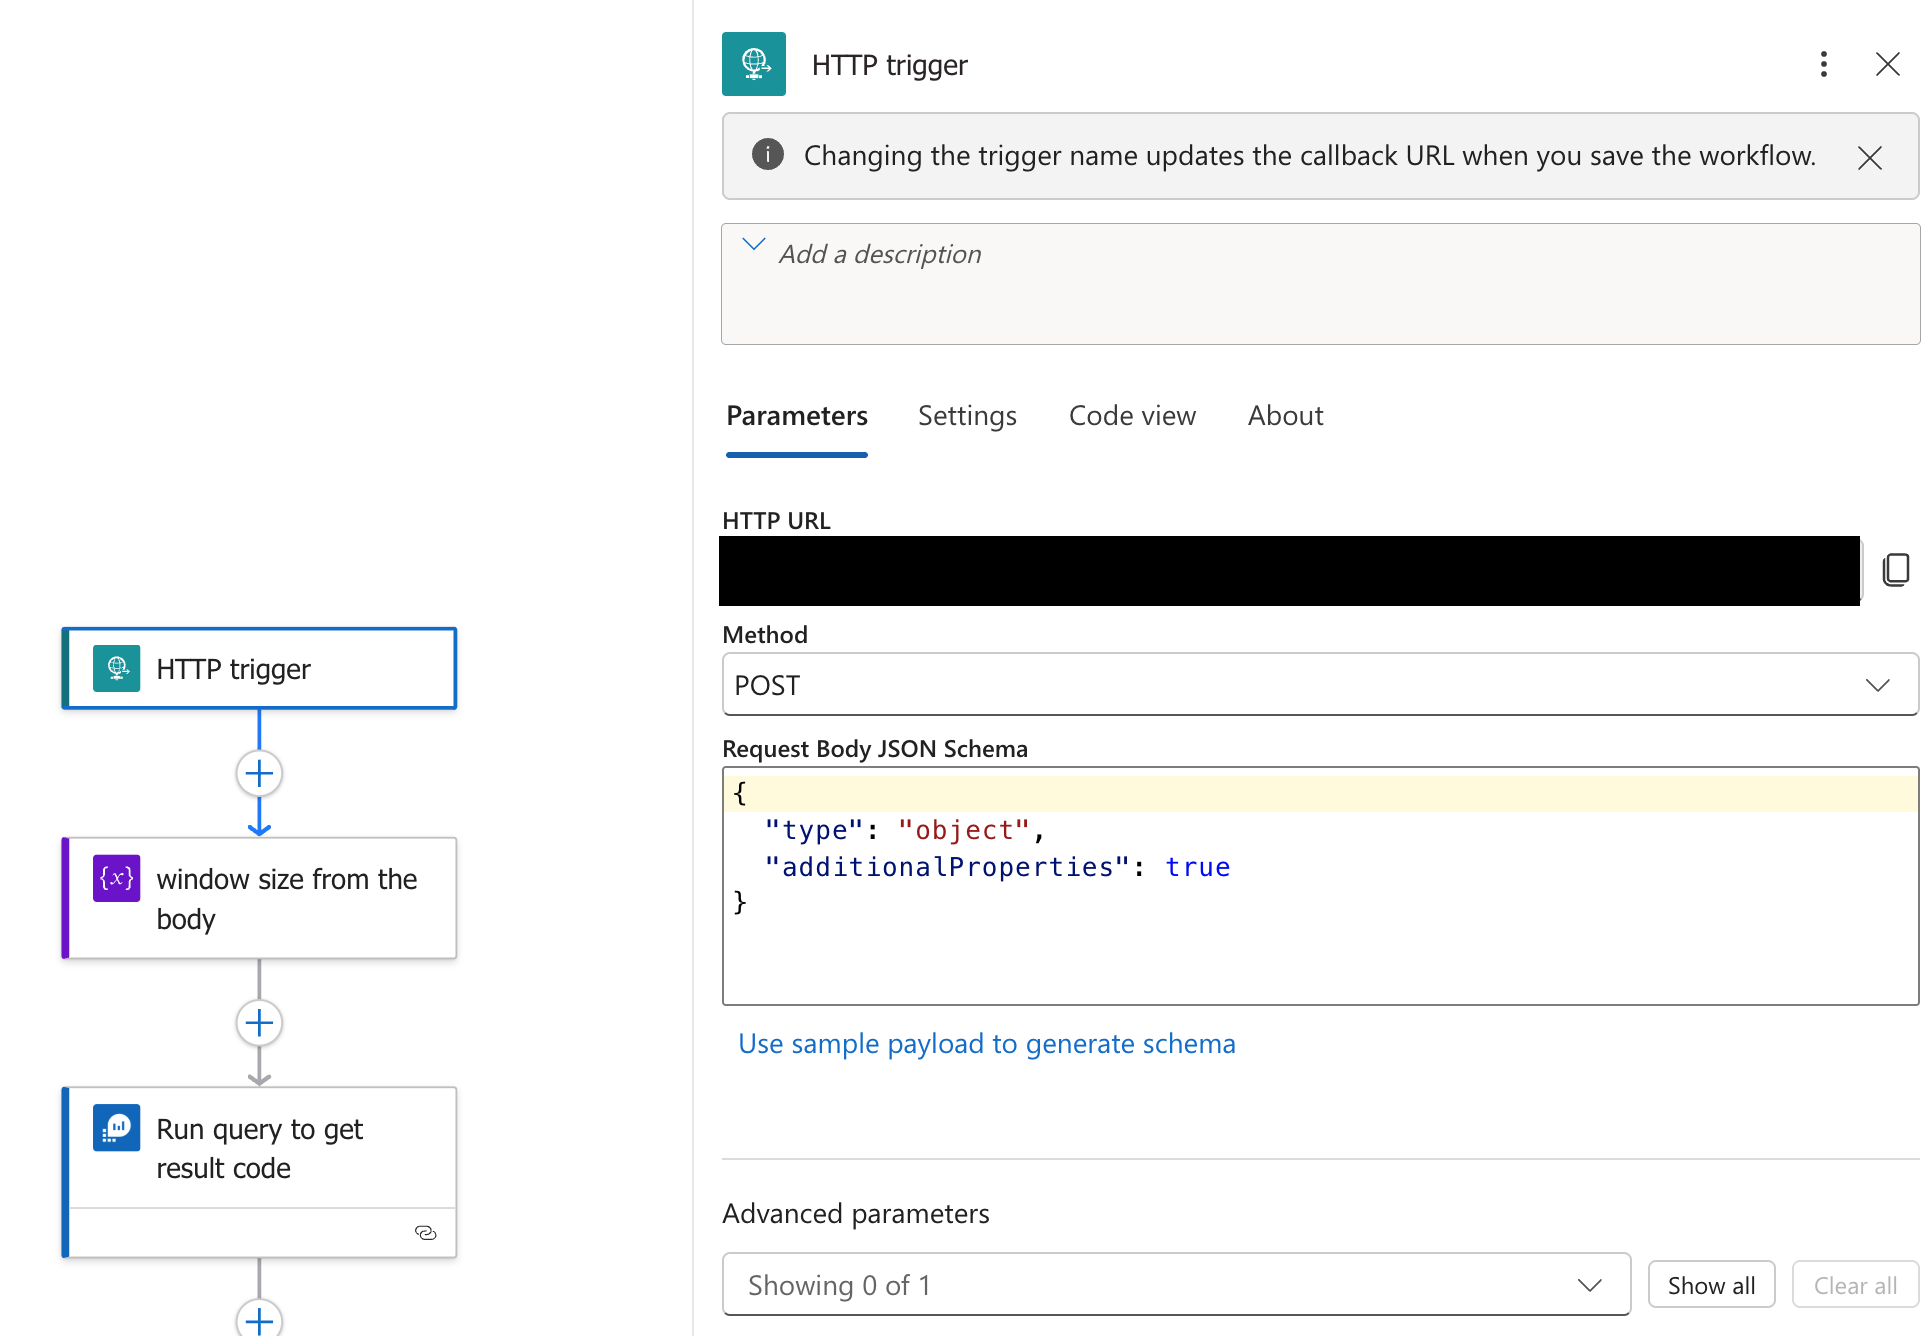This screenshot has width=1926, height=1336.
Task: Switch to the Parameters tab
Action: click(x=797, y=416)
